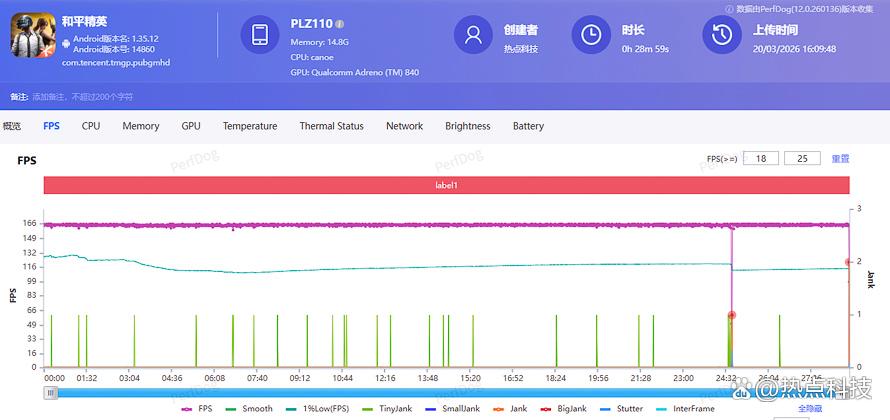Viewport: 890px width, 420px height.
Task: Toggle the InterFrame legend entry
Action: tap(685, 409)
